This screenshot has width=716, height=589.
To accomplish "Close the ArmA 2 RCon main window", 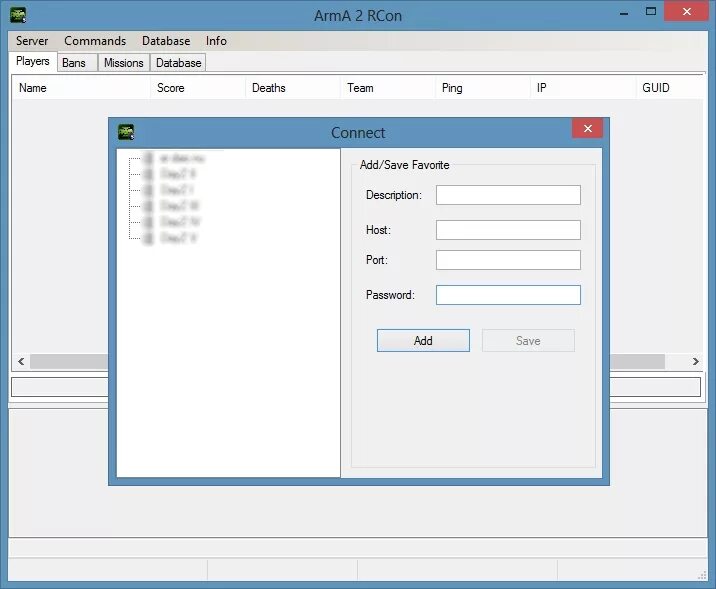I will [686, 12].
